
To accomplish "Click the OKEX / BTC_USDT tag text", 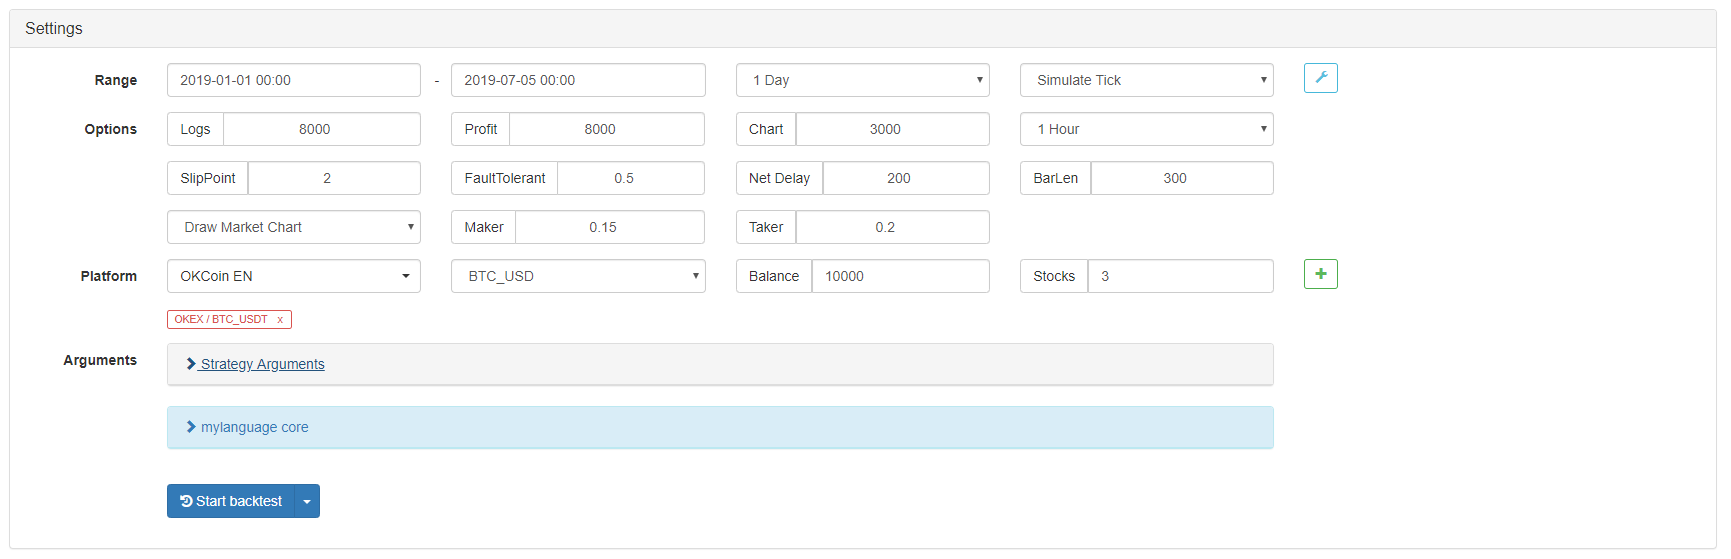I will (x=221, y=320).
